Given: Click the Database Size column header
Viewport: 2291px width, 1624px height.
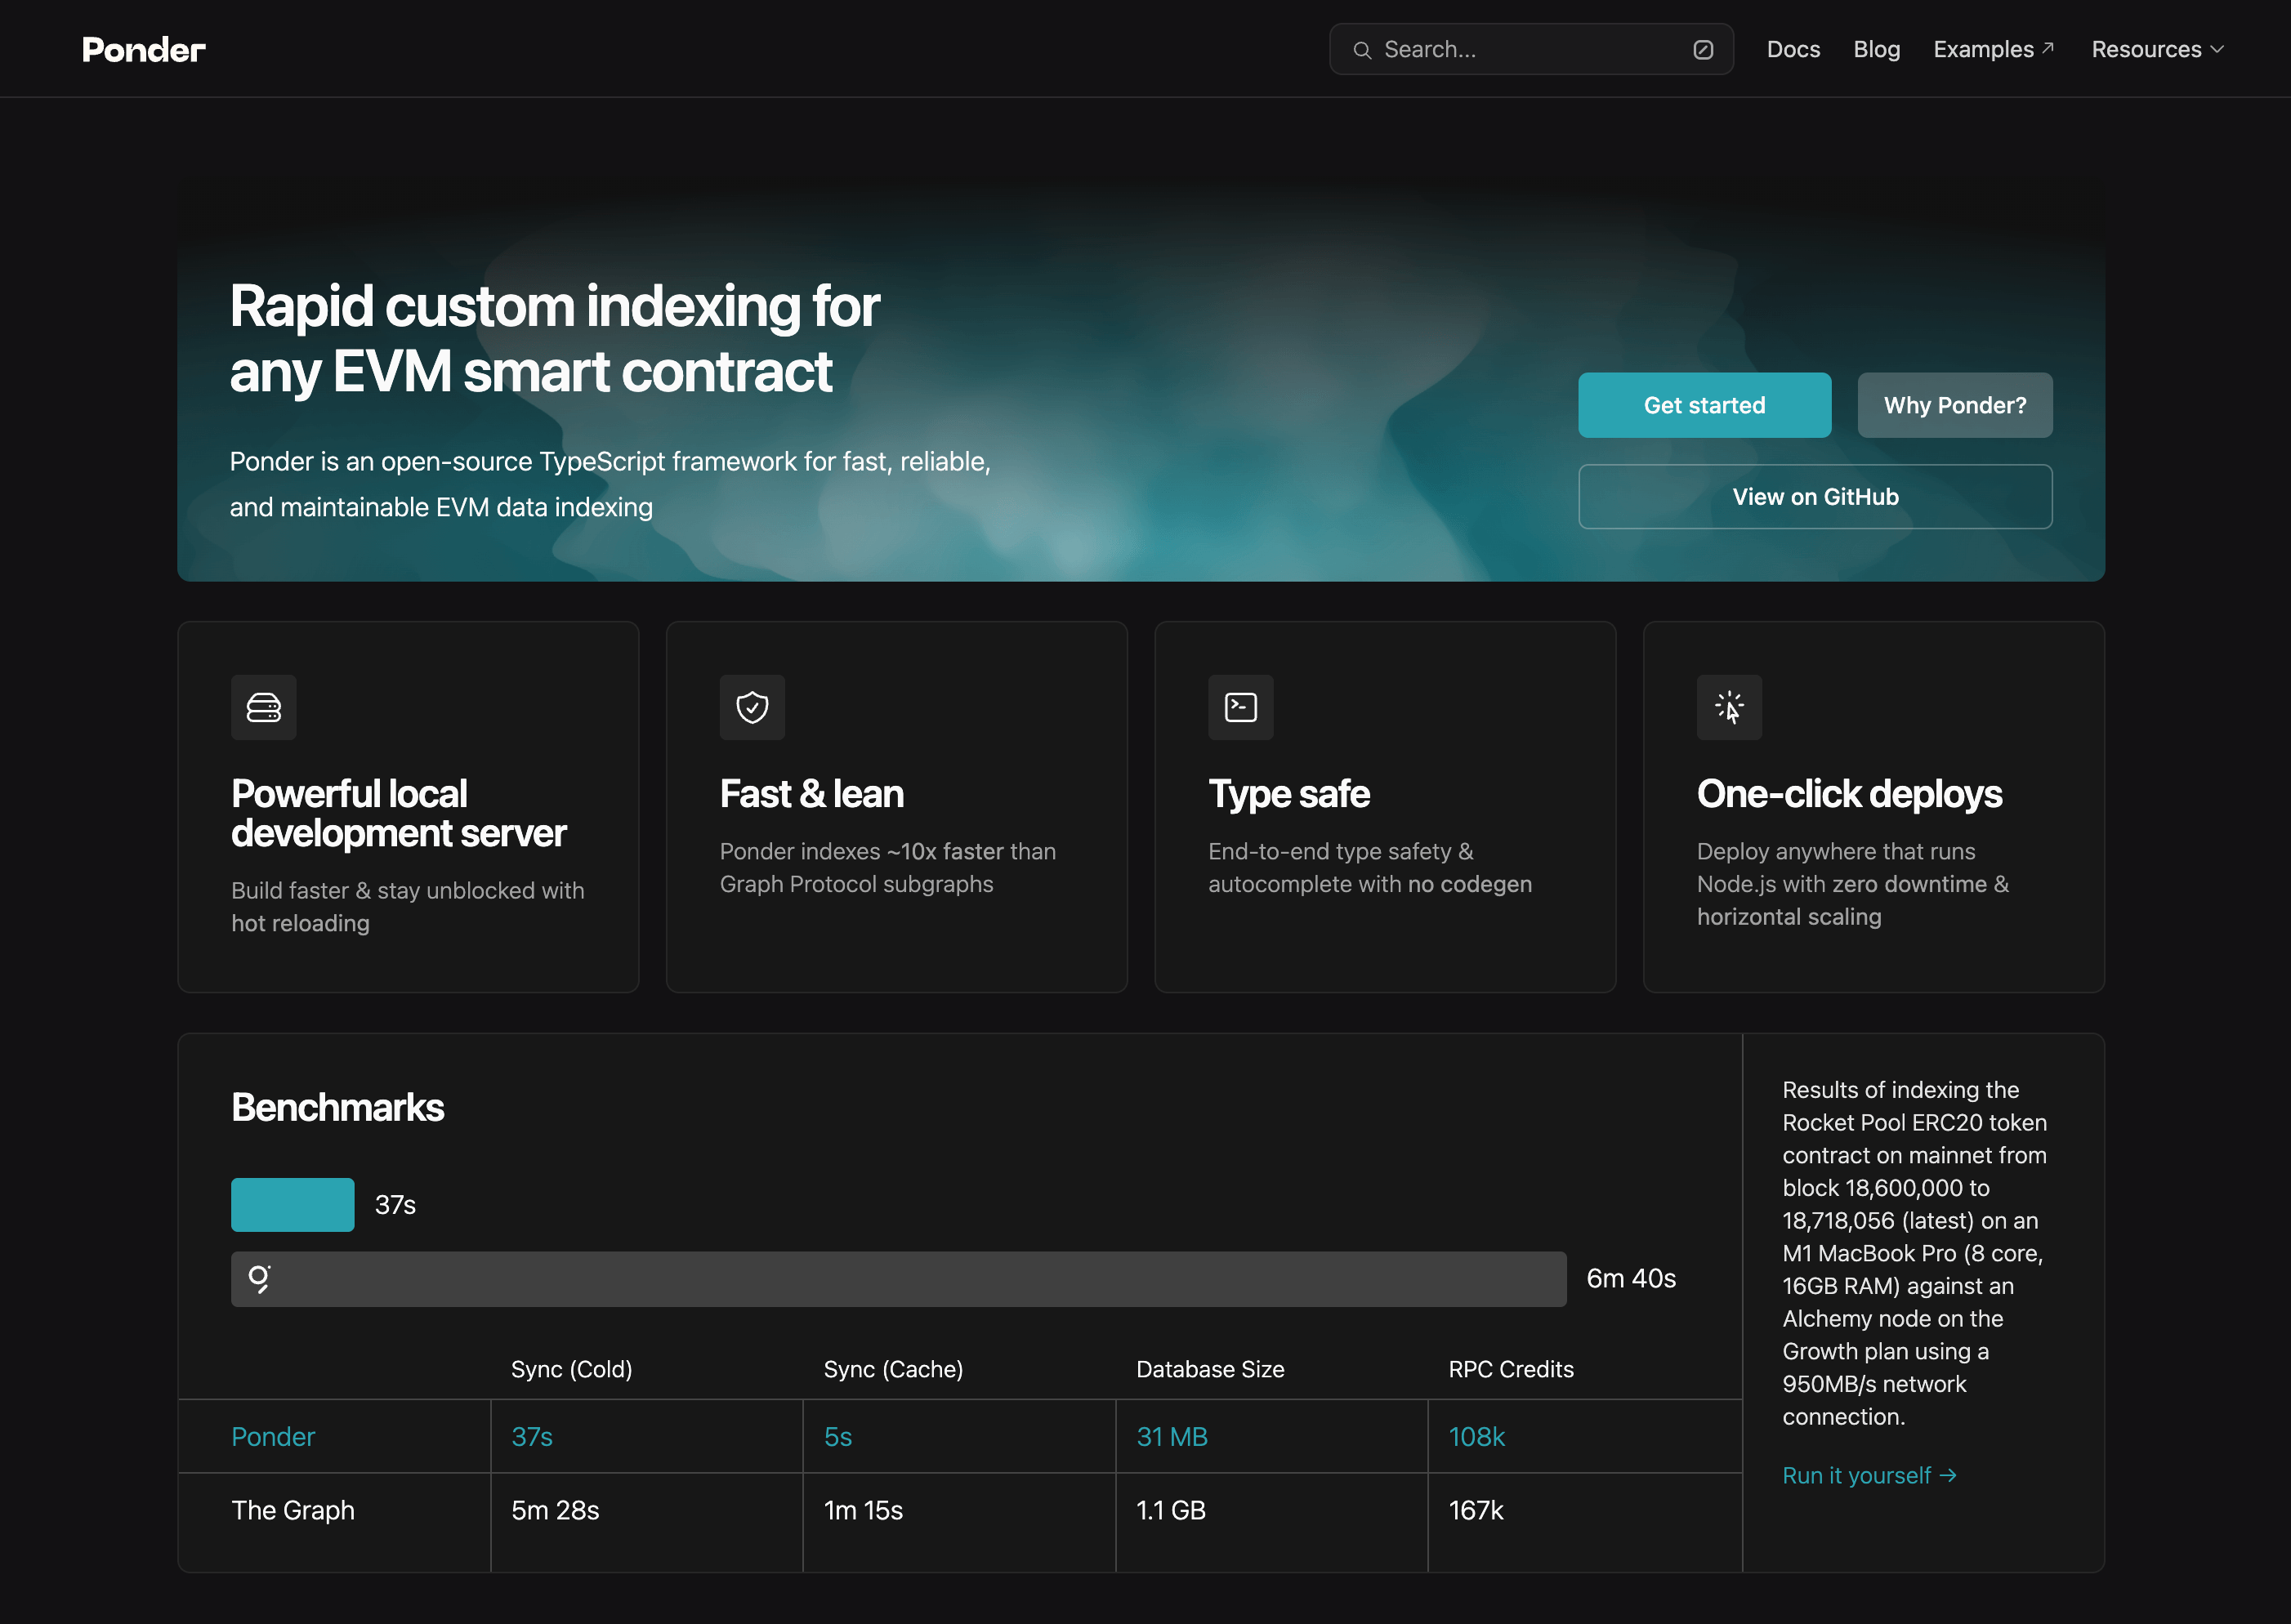Looking at the screenshot, I should [x=1210, y=1369].
